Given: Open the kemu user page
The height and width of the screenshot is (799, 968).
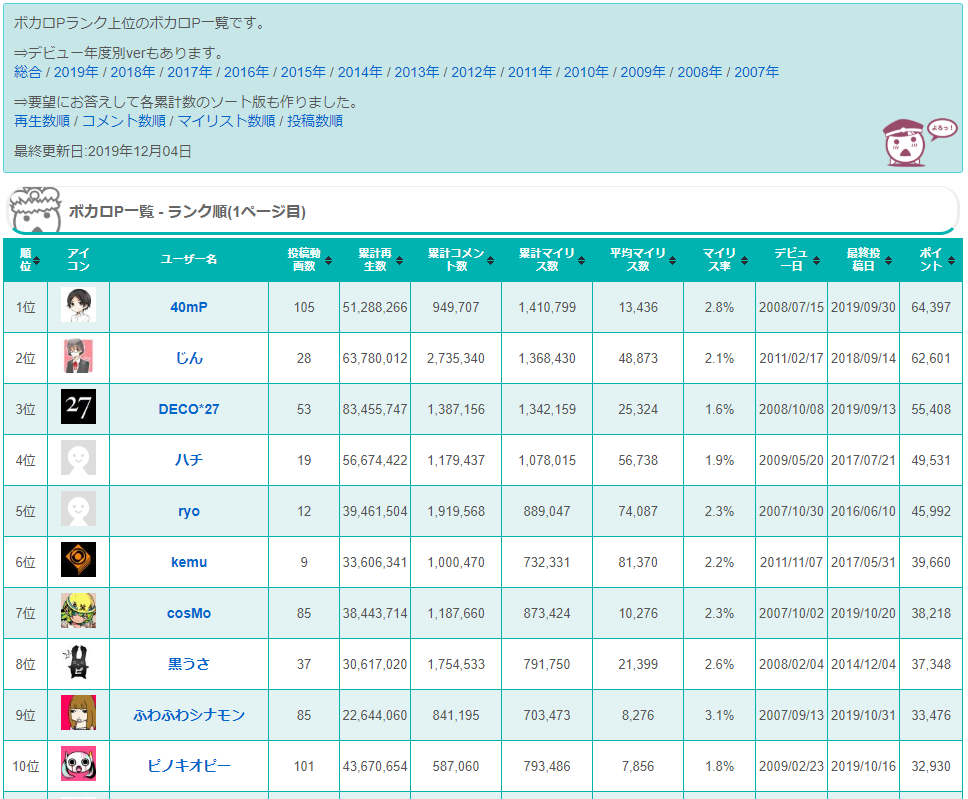Looking at the screenshot, I should tap(189, 562).
